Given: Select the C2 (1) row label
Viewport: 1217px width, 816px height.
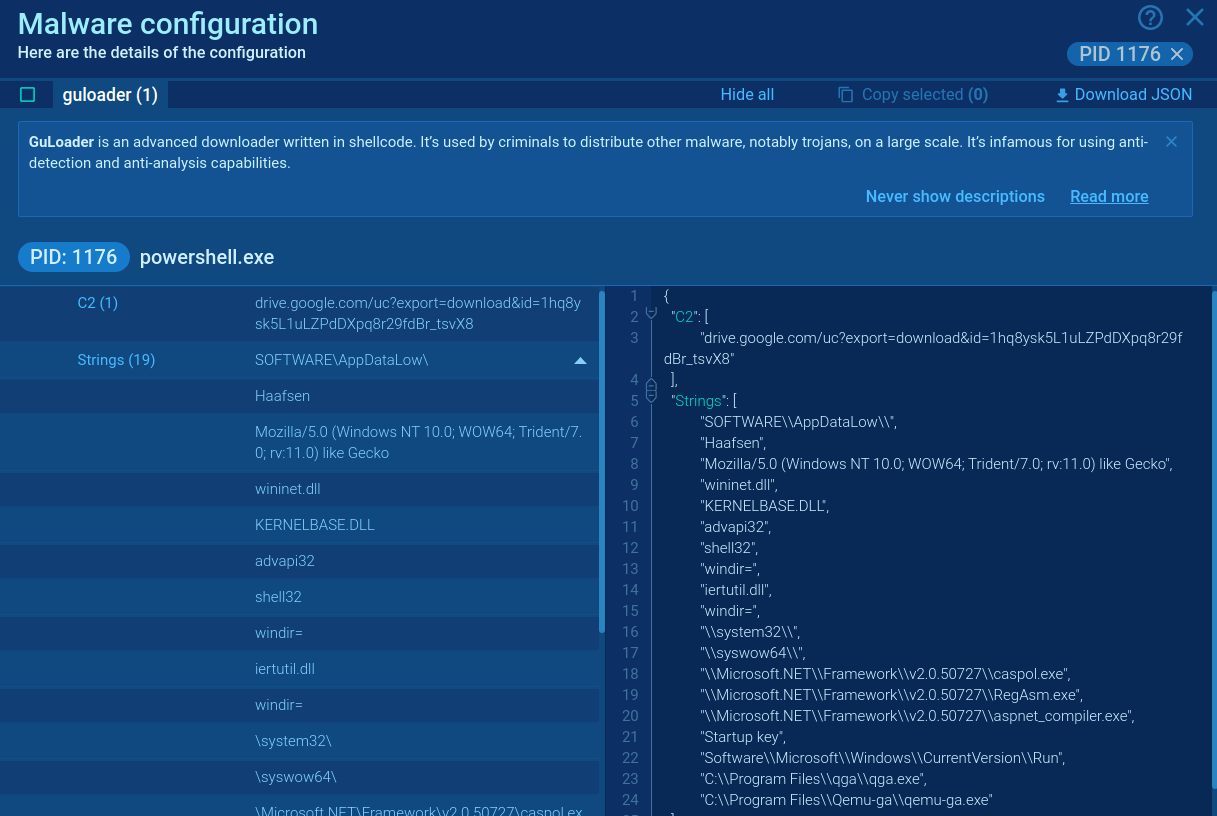Looking at the screenshot, I should pyautogui.click(x=97, y=303).
